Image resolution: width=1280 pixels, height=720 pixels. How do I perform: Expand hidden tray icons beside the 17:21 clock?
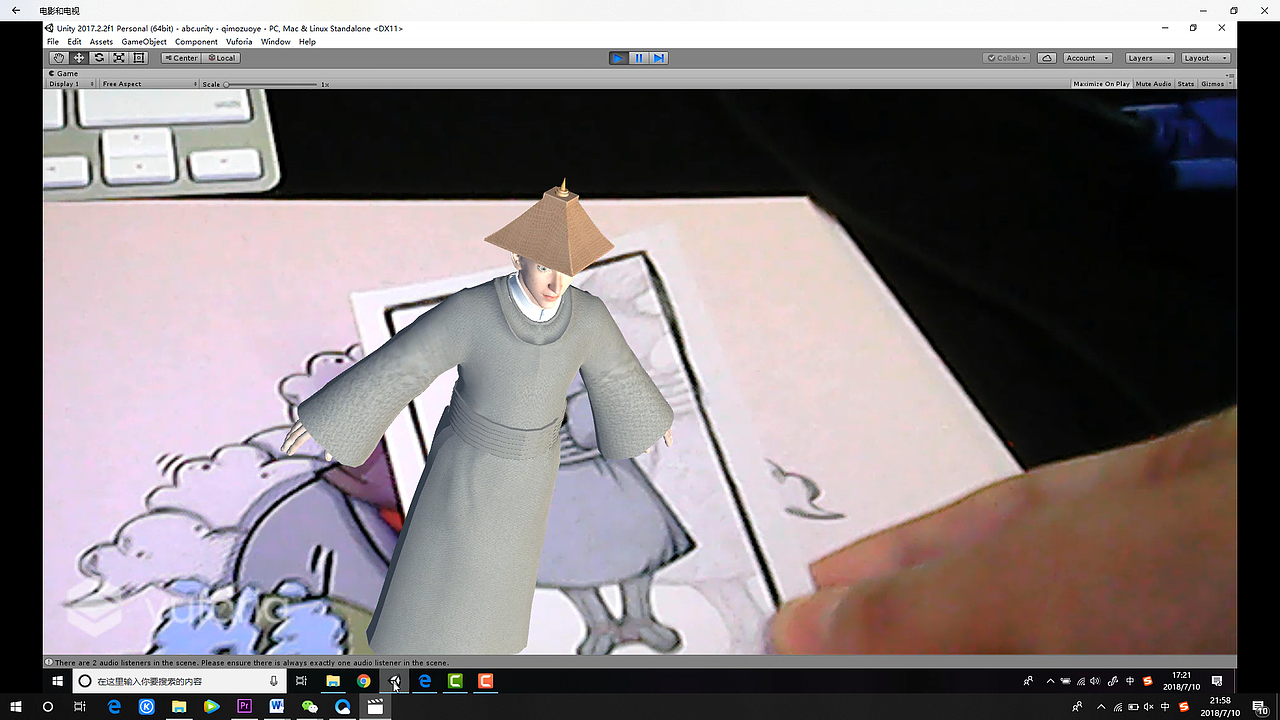pyautogui.click(x=1050, y=681)
